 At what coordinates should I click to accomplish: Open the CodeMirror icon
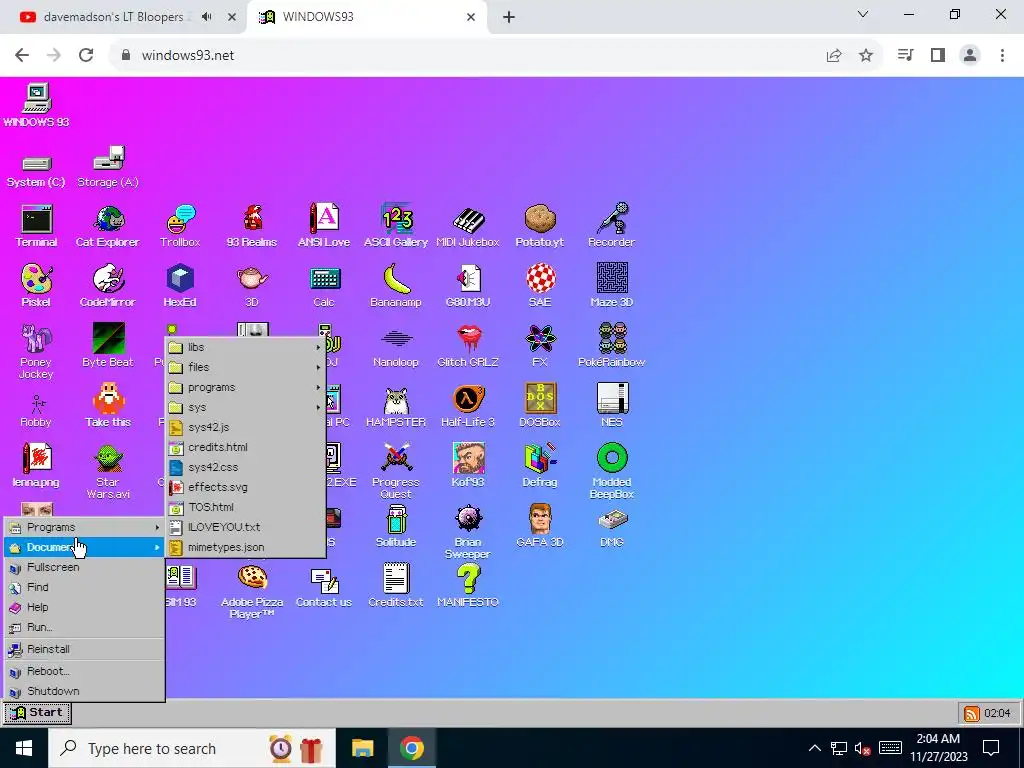108,285
